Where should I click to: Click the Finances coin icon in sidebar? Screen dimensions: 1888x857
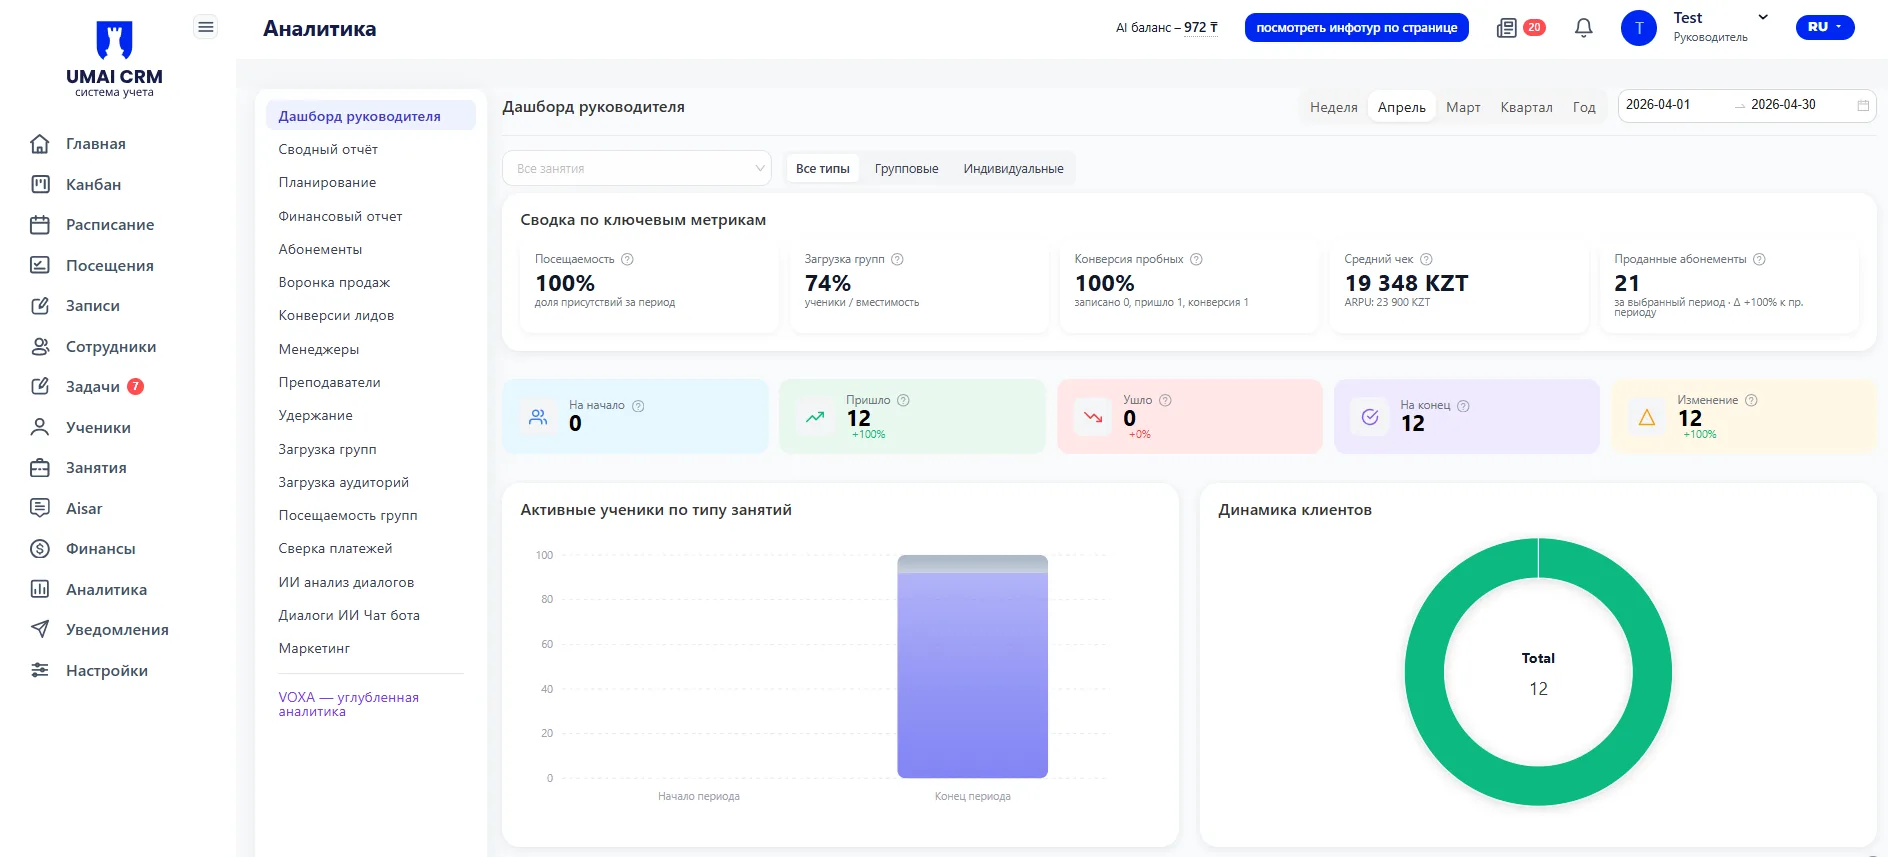[40, 548]
